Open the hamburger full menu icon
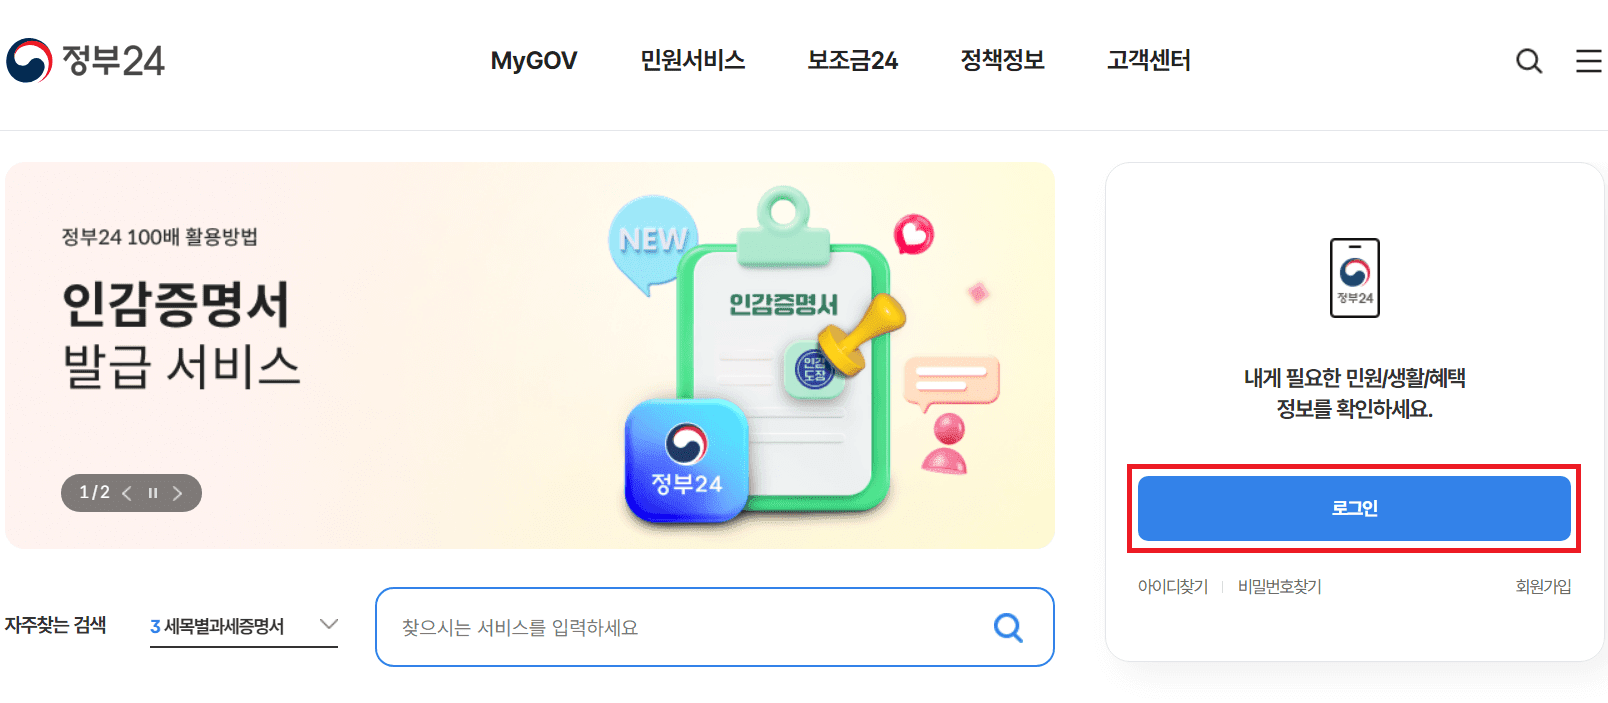This screenshot has width=1608, height=703. [x=1589, y=61]
